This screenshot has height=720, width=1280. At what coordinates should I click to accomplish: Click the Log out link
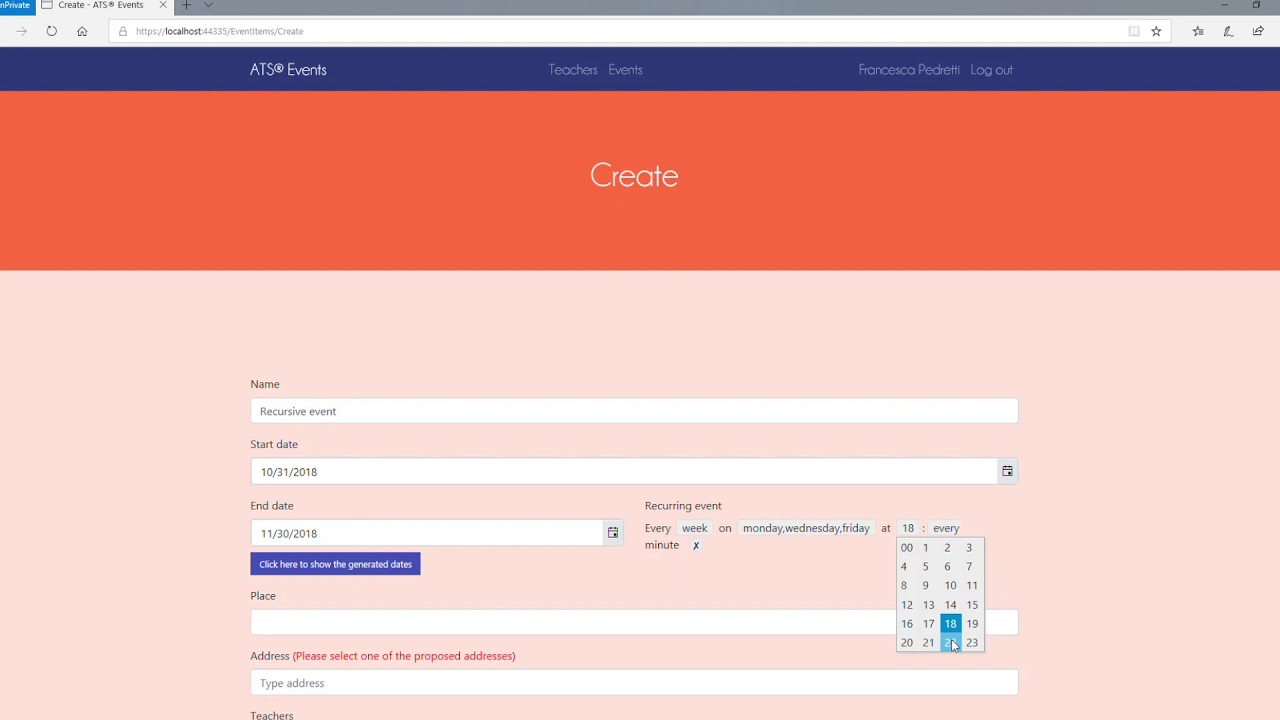(991, 70)
